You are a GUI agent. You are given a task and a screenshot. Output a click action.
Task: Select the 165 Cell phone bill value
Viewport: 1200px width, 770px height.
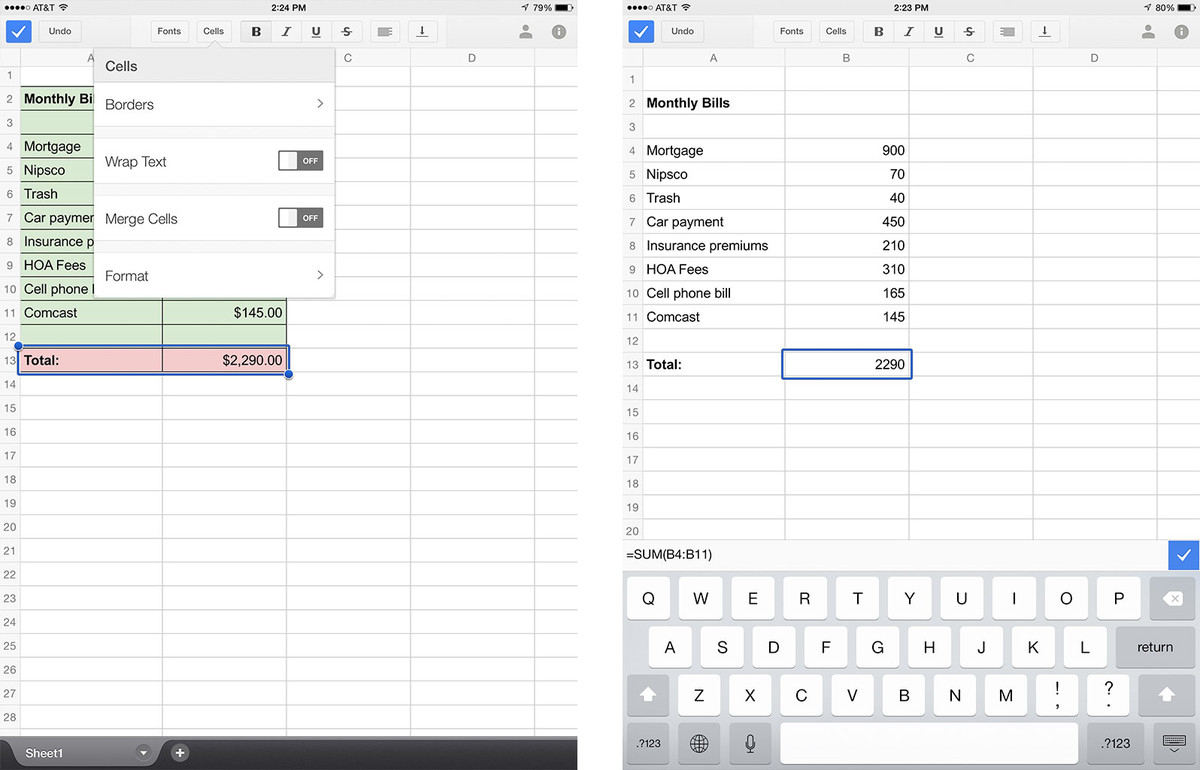pos(847,293)
